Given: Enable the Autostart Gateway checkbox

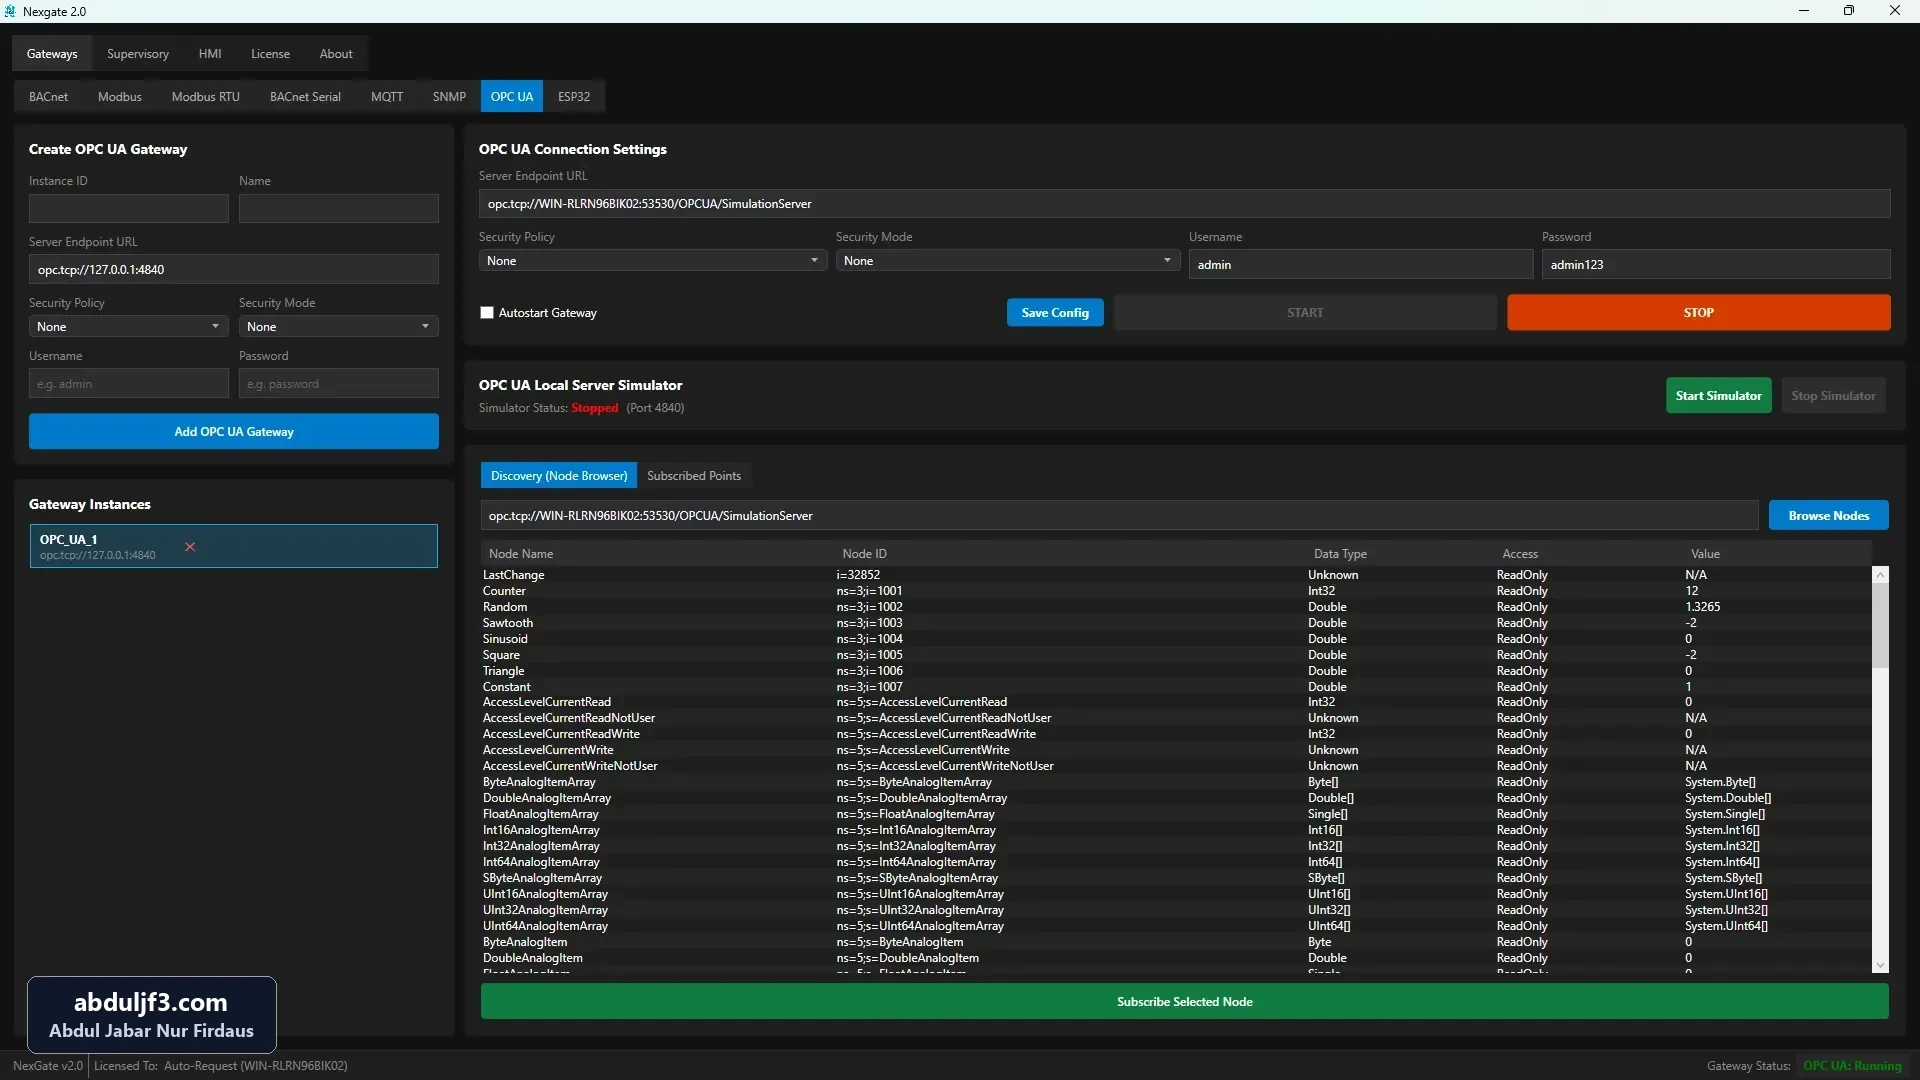Looking at the screenshot, I should pyautogui.click(x=487, y=313).
